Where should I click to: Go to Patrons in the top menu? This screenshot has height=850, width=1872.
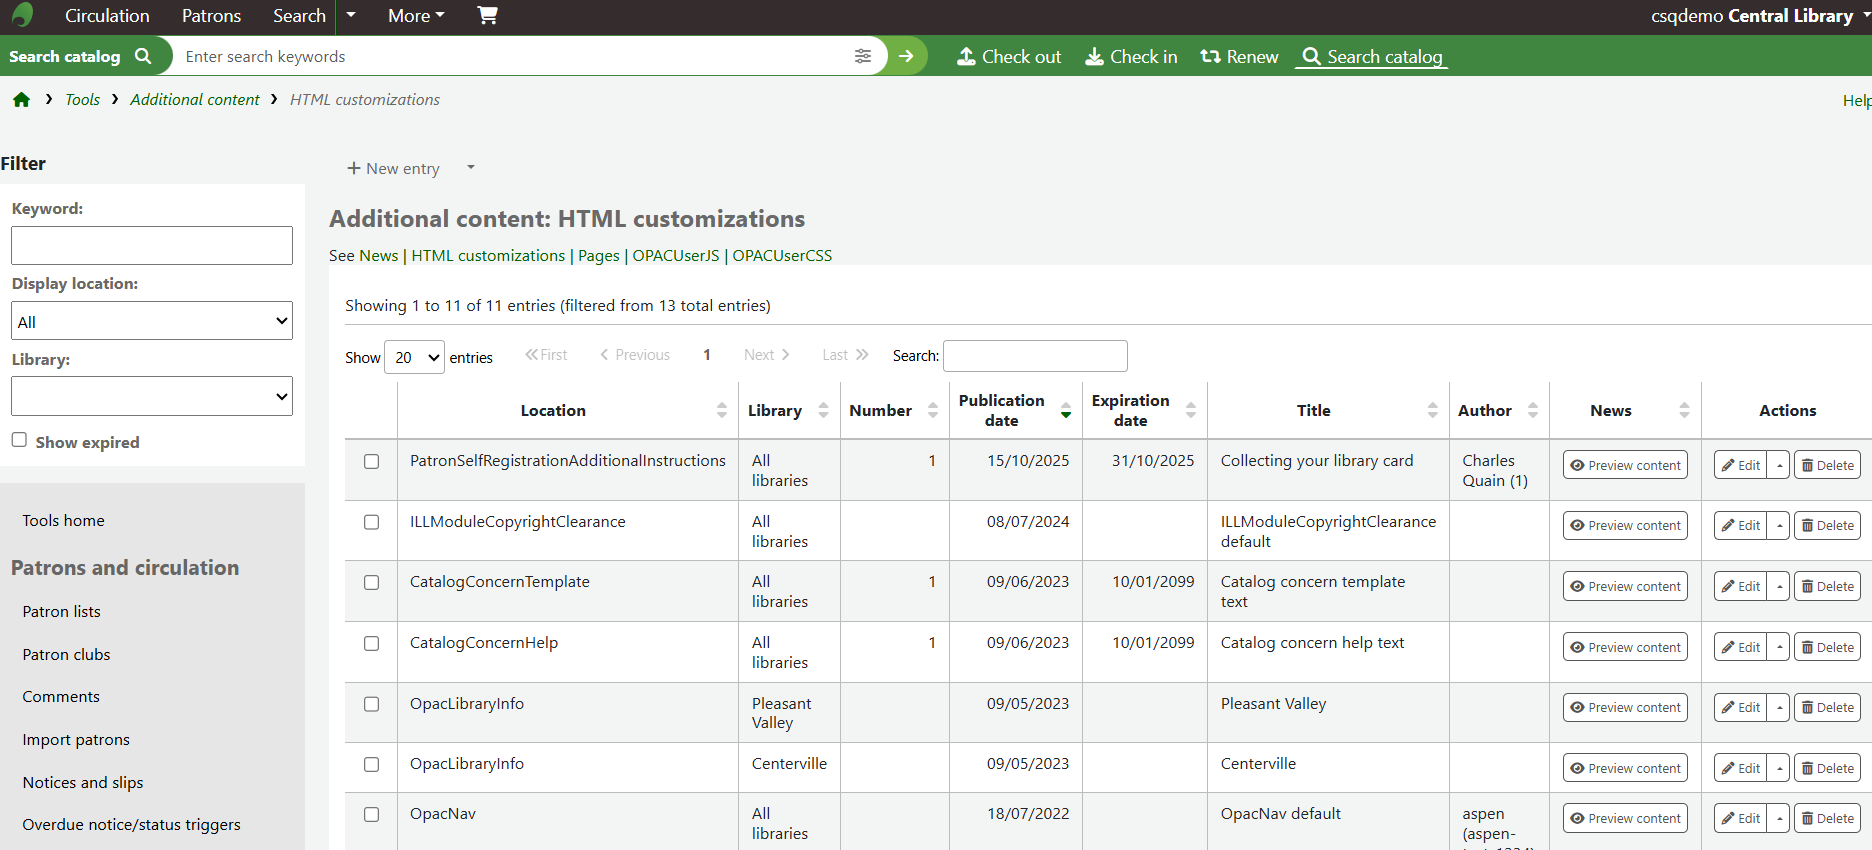(x=211, y=16)
